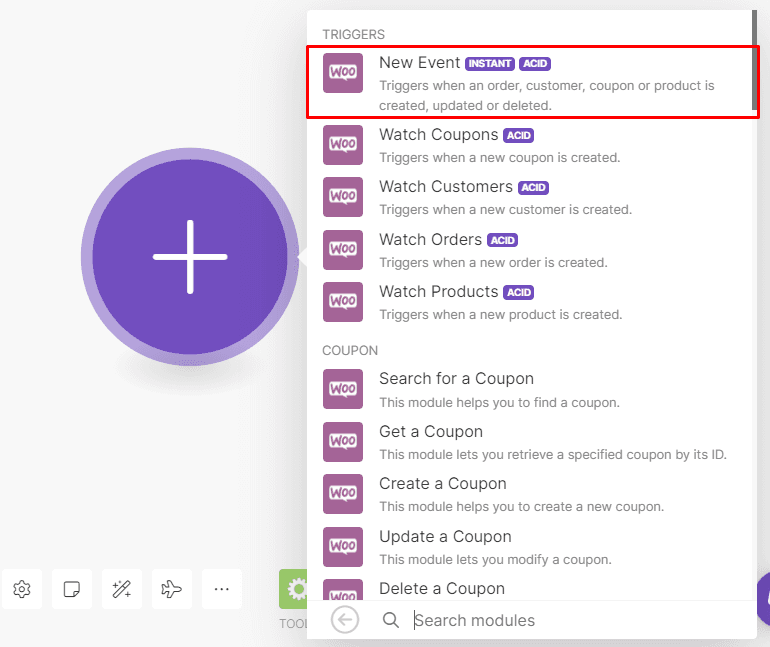Click the ACID badge on Watch Customers
This screenshot has height=647, width=770.
click(533, 188)
